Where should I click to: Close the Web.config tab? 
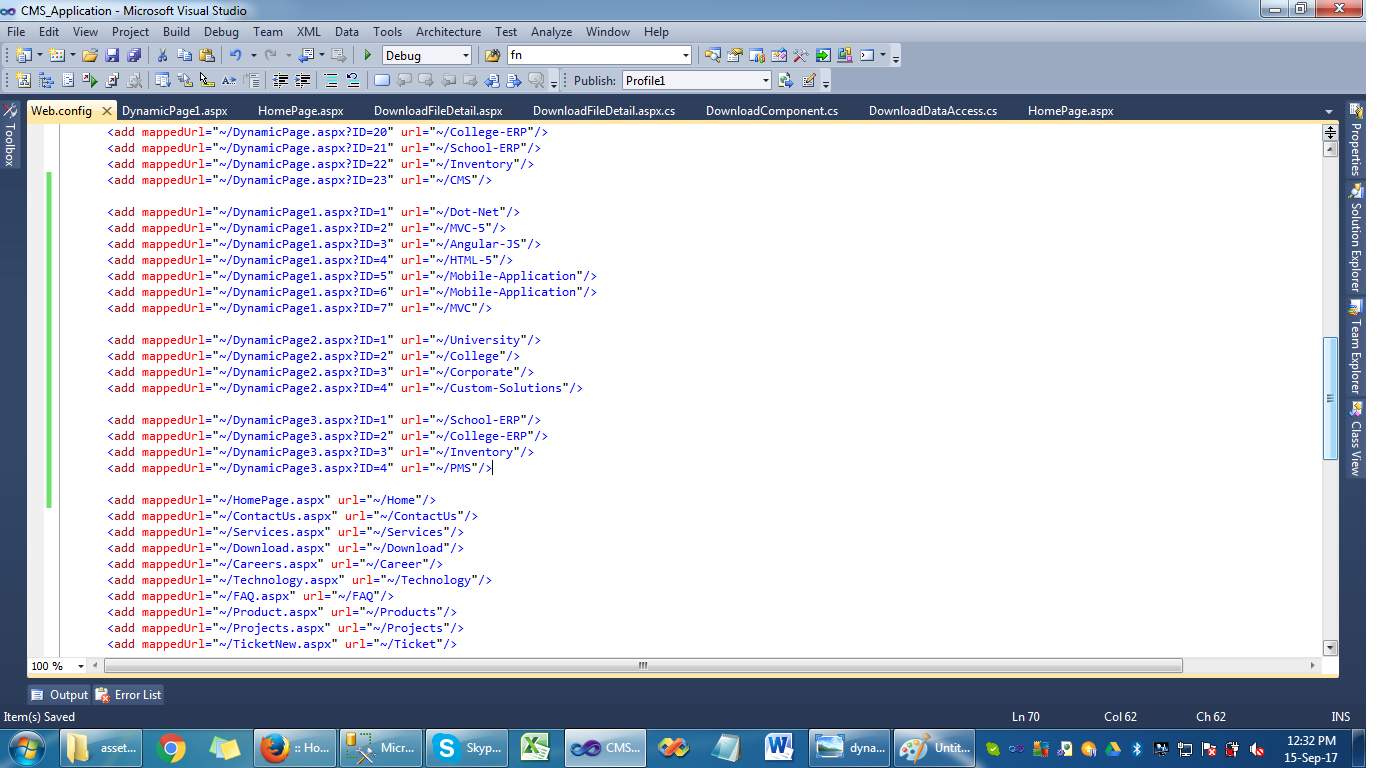(106, 111)
